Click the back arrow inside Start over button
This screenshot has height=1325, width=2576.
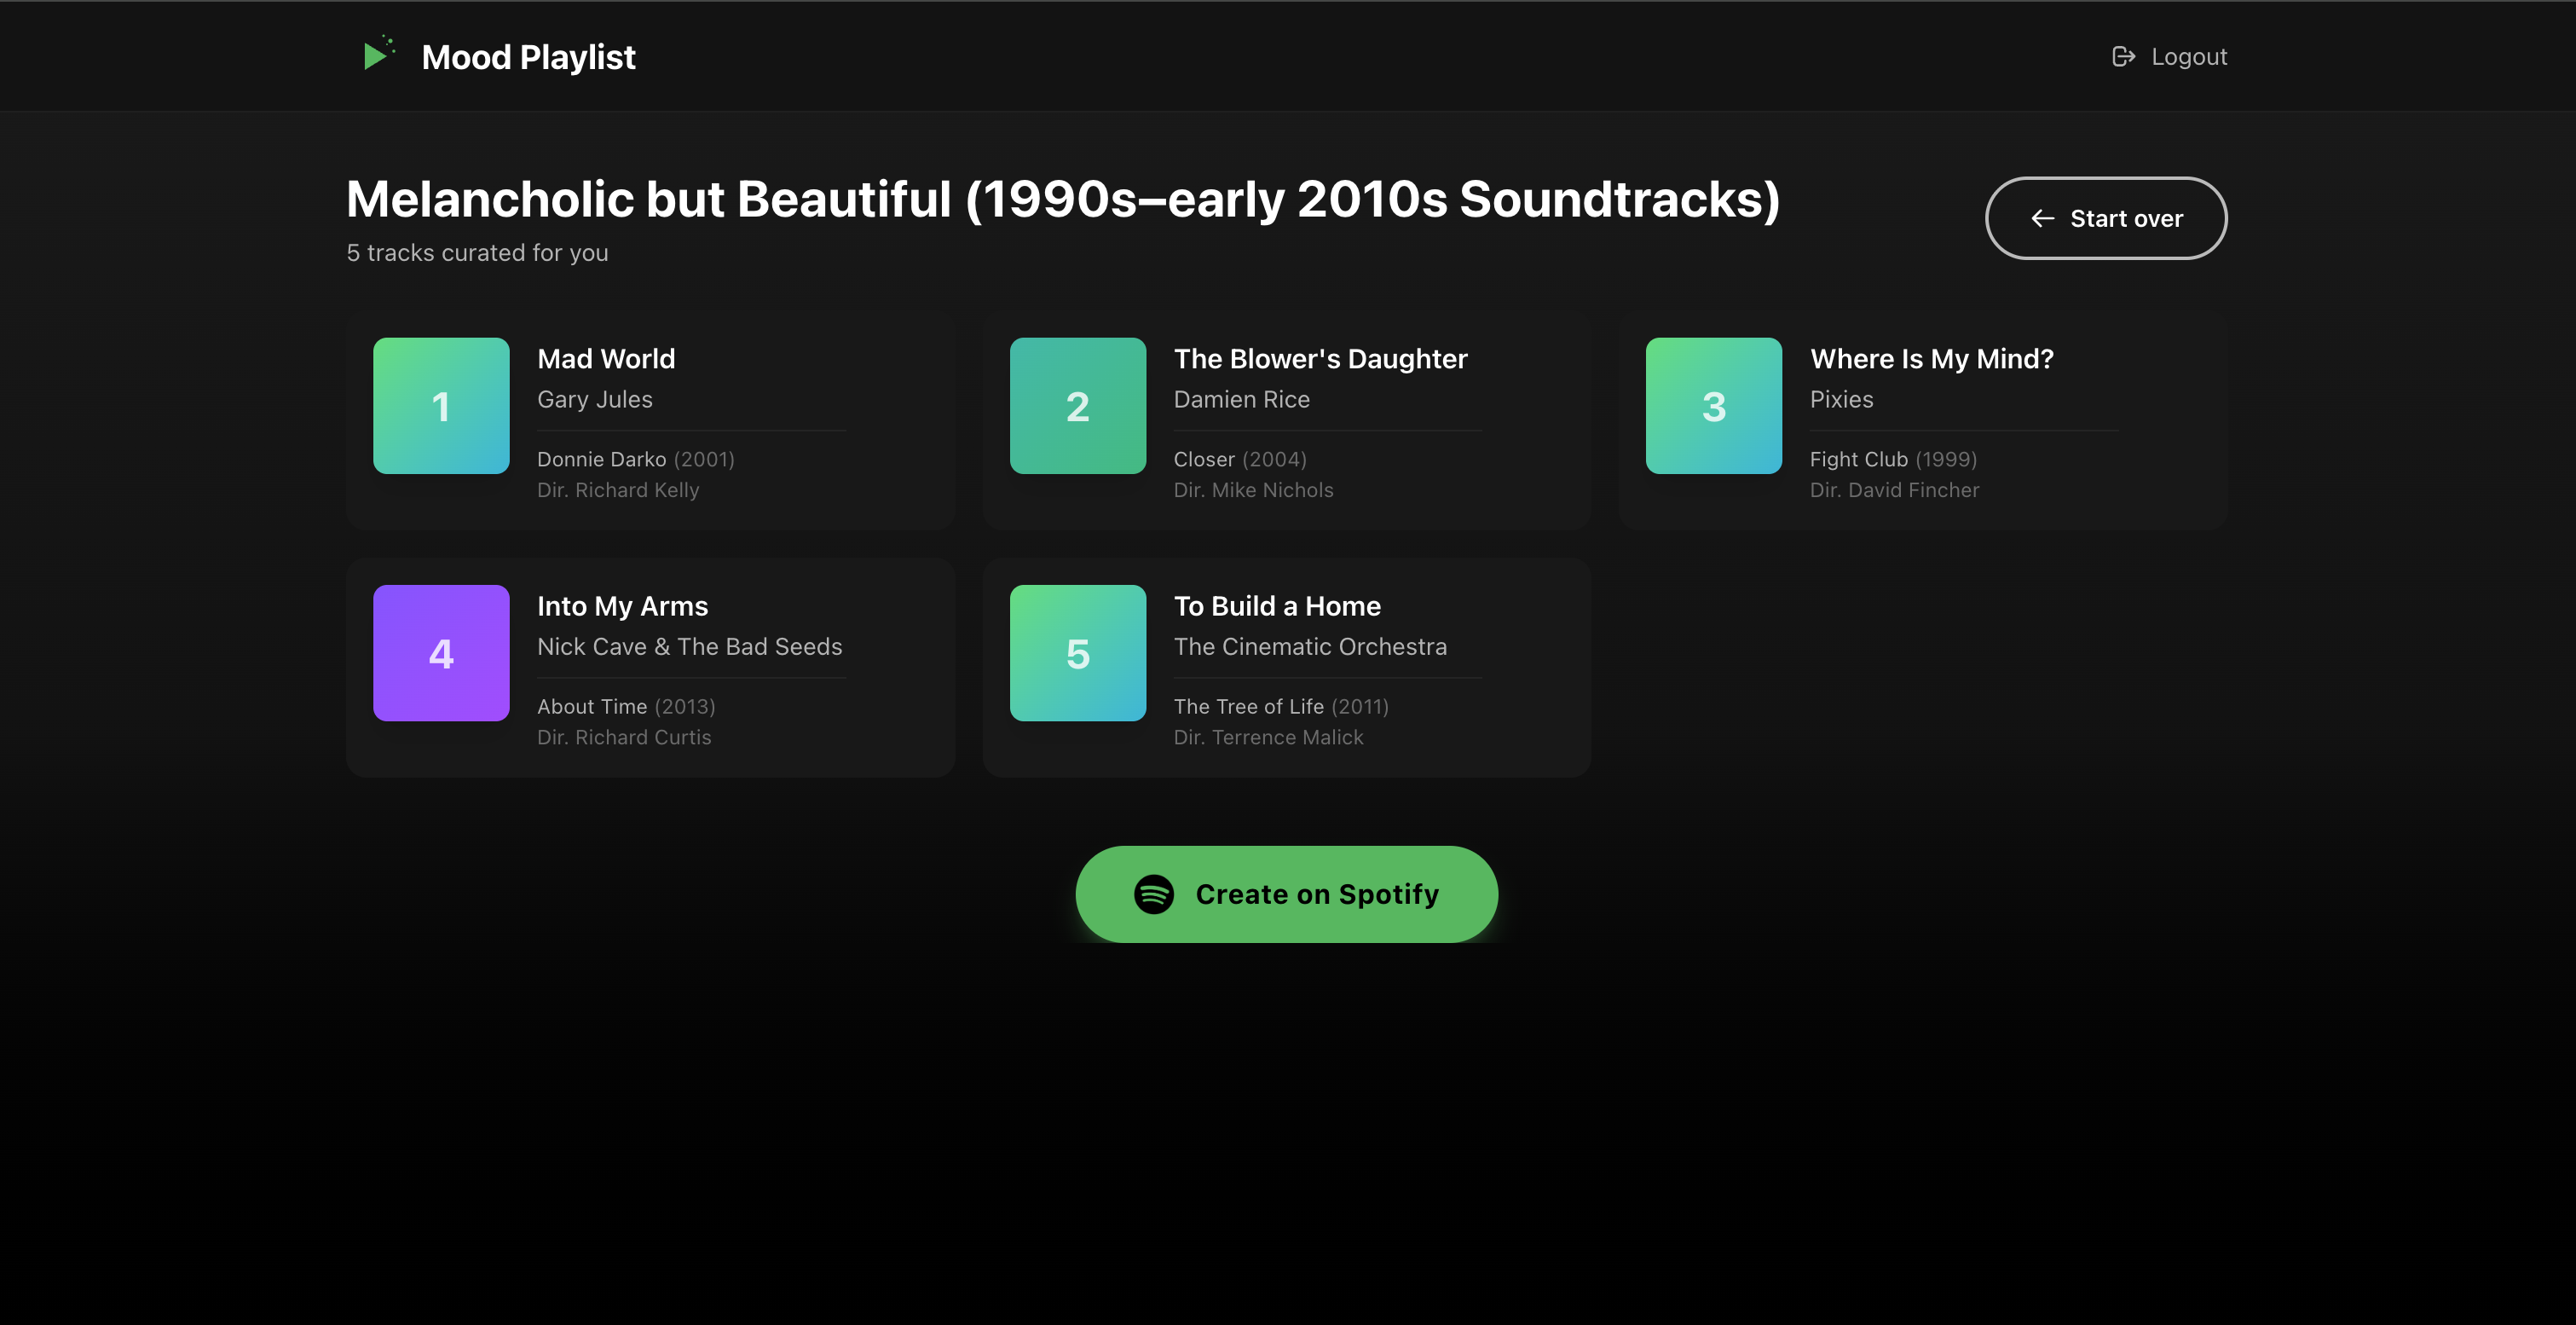coord(2043,218)
